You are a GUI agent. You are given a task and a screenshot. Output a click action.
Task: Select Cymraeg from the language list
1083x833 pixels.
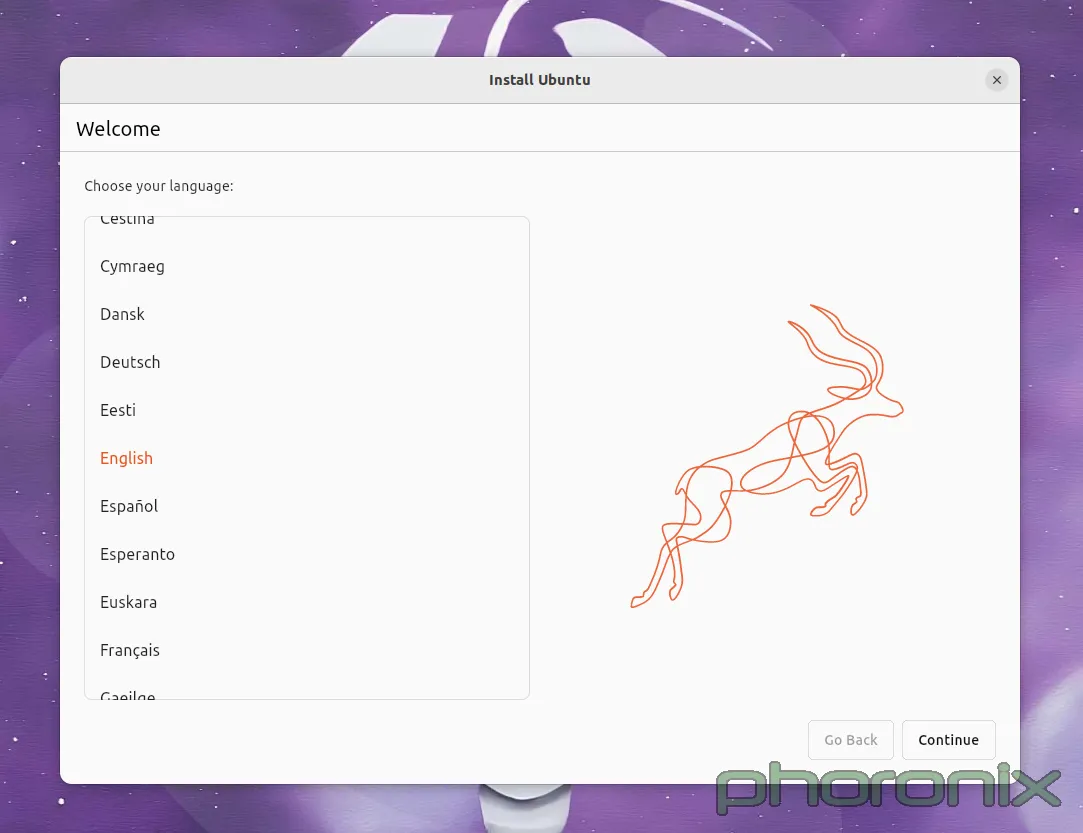[307, 266]
